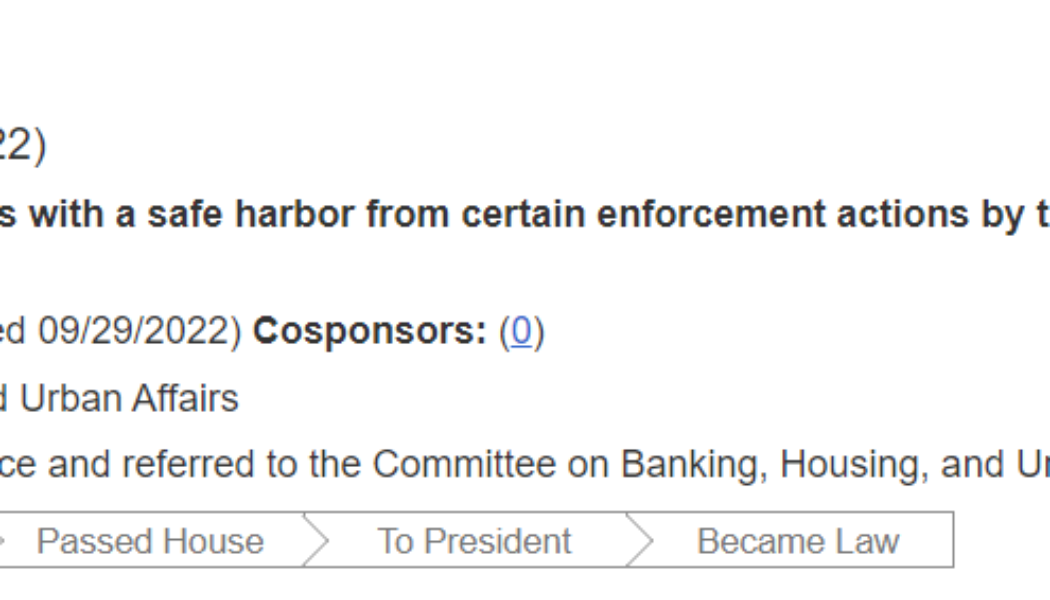The width and height of the screenshot is (1050, 600).
Task: Click the right border of the Became Law box
Action: [x=952, y=541]
